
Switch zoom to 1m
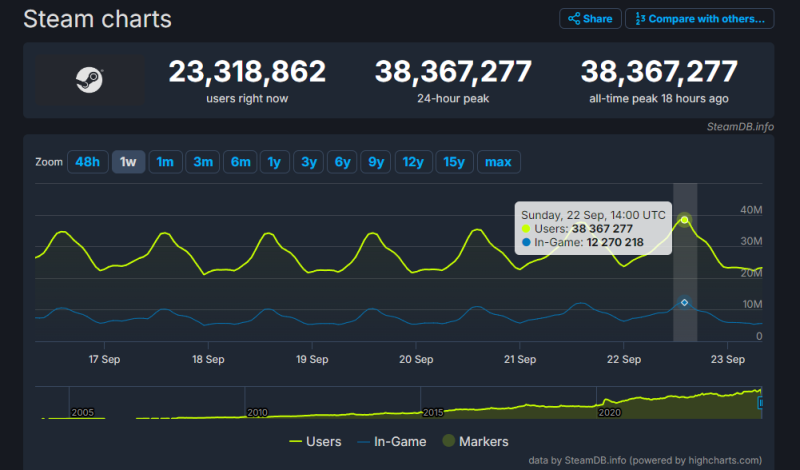coord(165,162)
